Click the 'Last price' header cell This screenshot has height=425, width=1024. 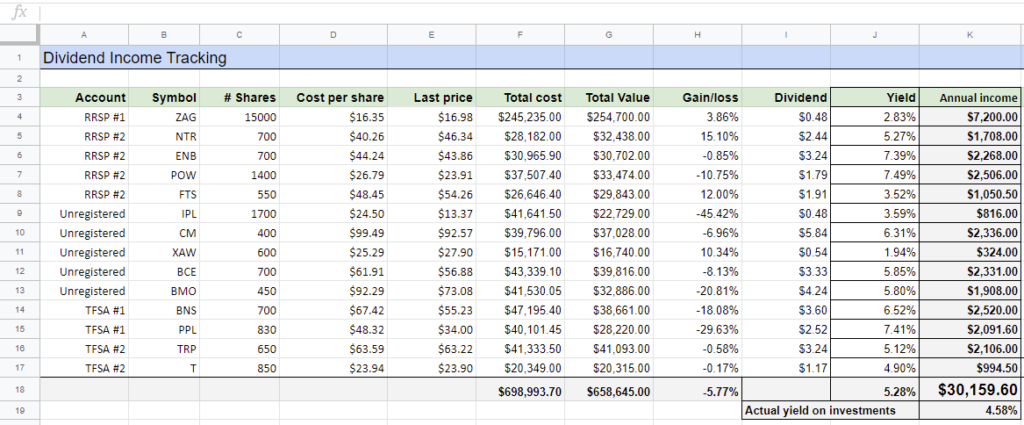pos(432,98)
